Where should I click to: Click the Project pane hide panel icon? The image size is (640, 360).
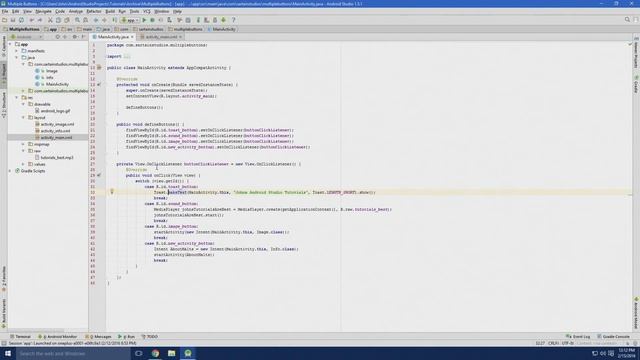click(83, 37)
